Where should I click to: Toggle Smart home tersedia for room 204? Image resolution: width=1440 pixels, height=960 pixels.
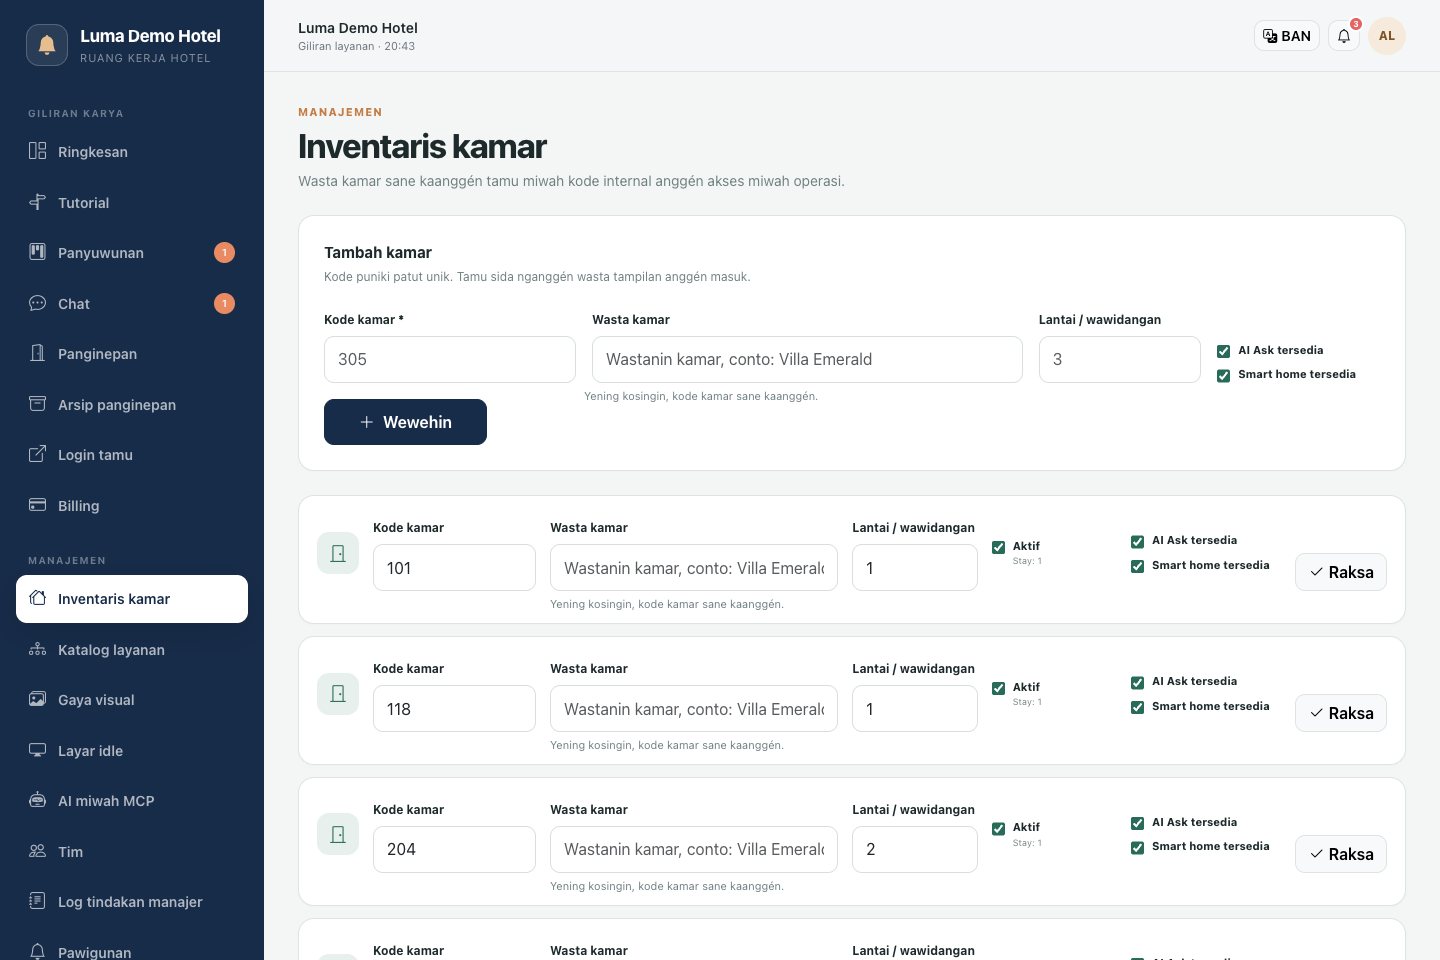coord(1137,848)
